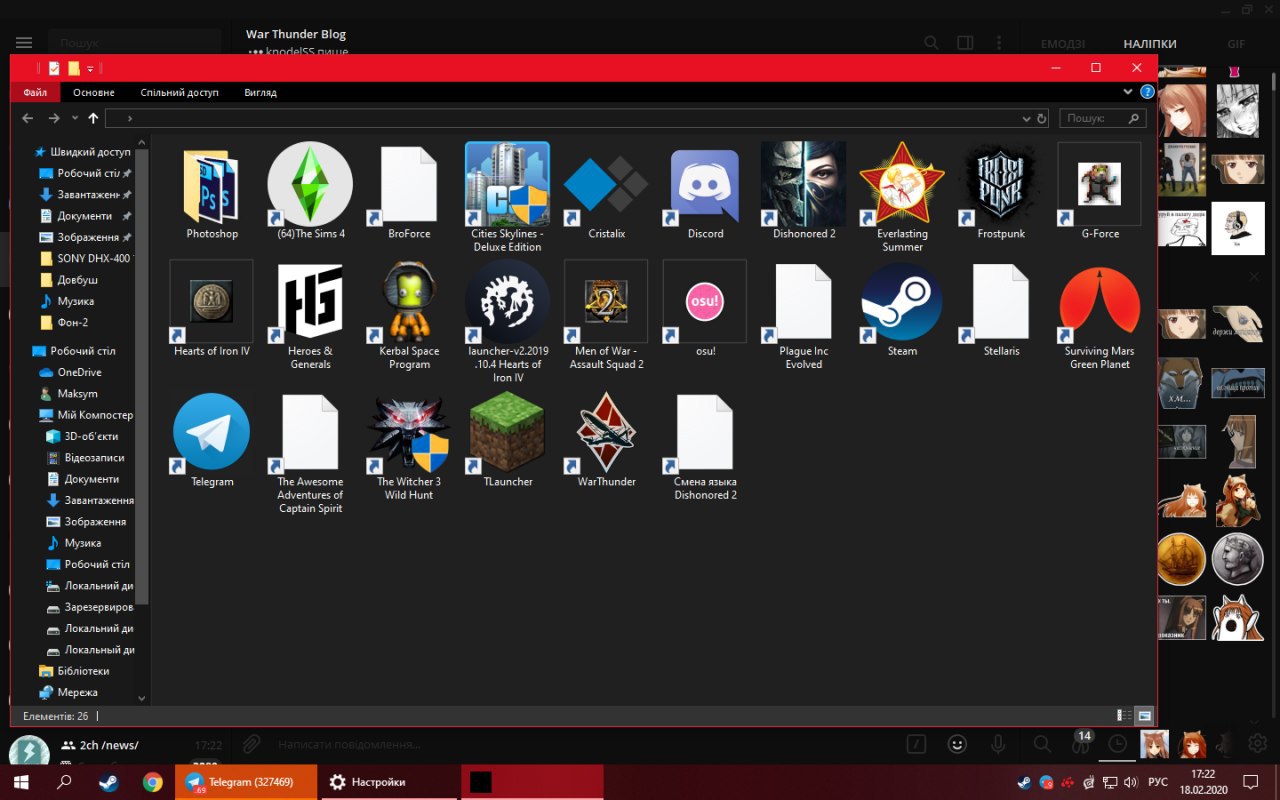Select Мій Компютер in navigation pane

pos(86,415)
